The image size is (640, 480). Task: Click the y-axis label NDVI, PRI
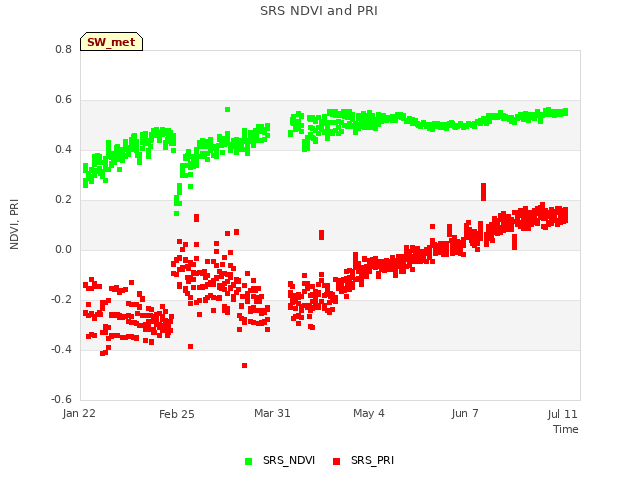pyautogui.click(x=14, y=224)
